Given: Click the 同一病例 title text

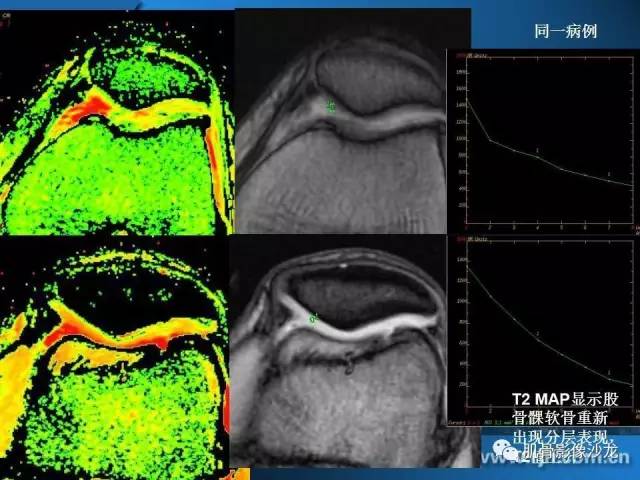Looking at the screenshot, I should point(566,31).
